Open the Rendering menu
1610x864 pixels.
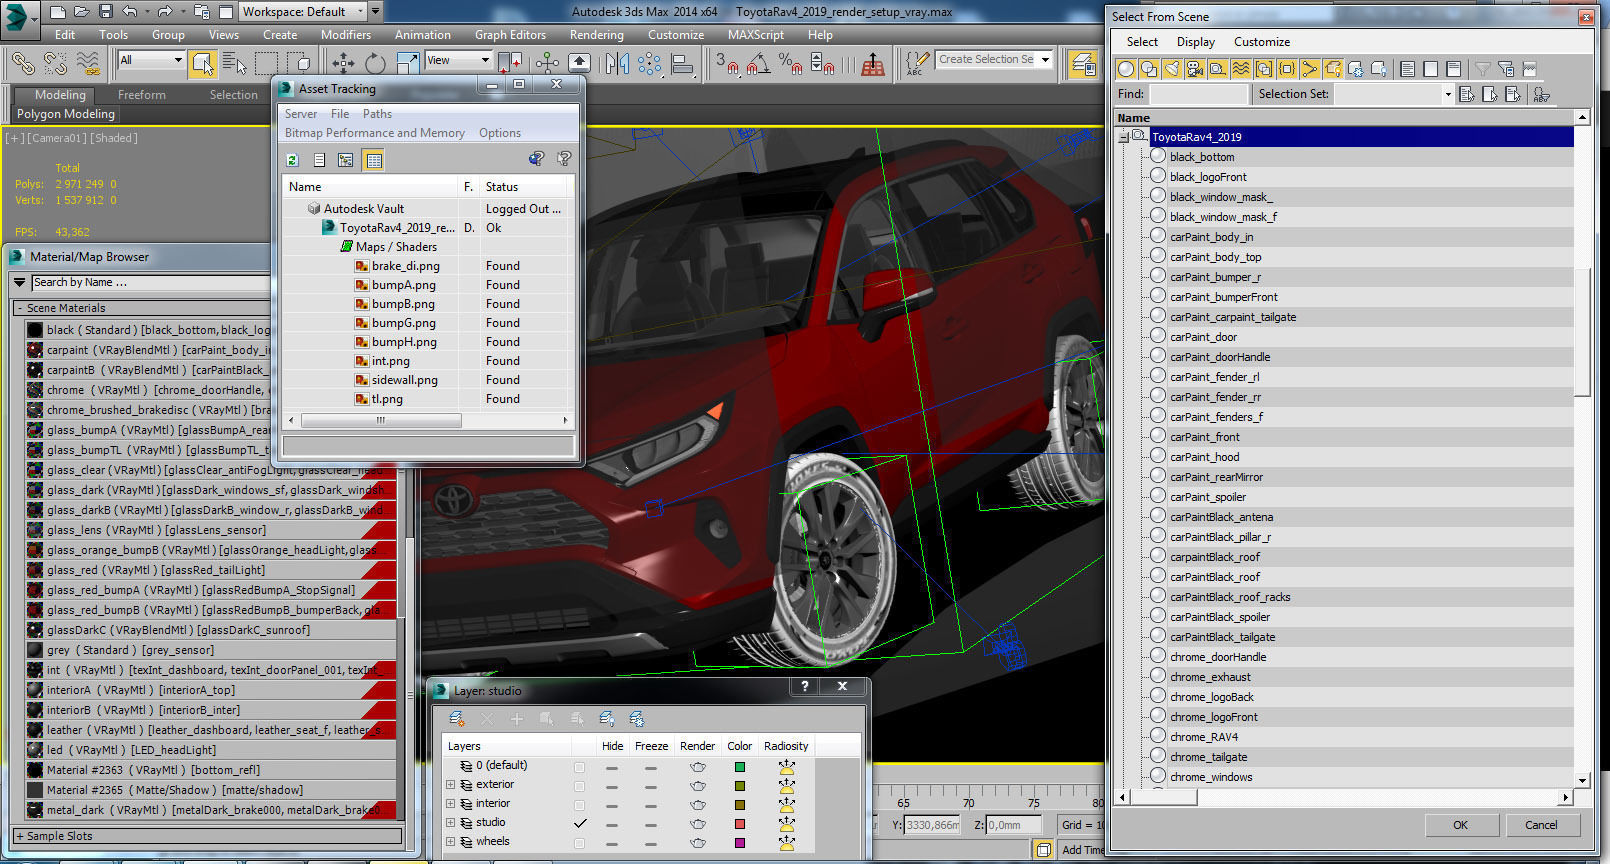click(597, 35)
